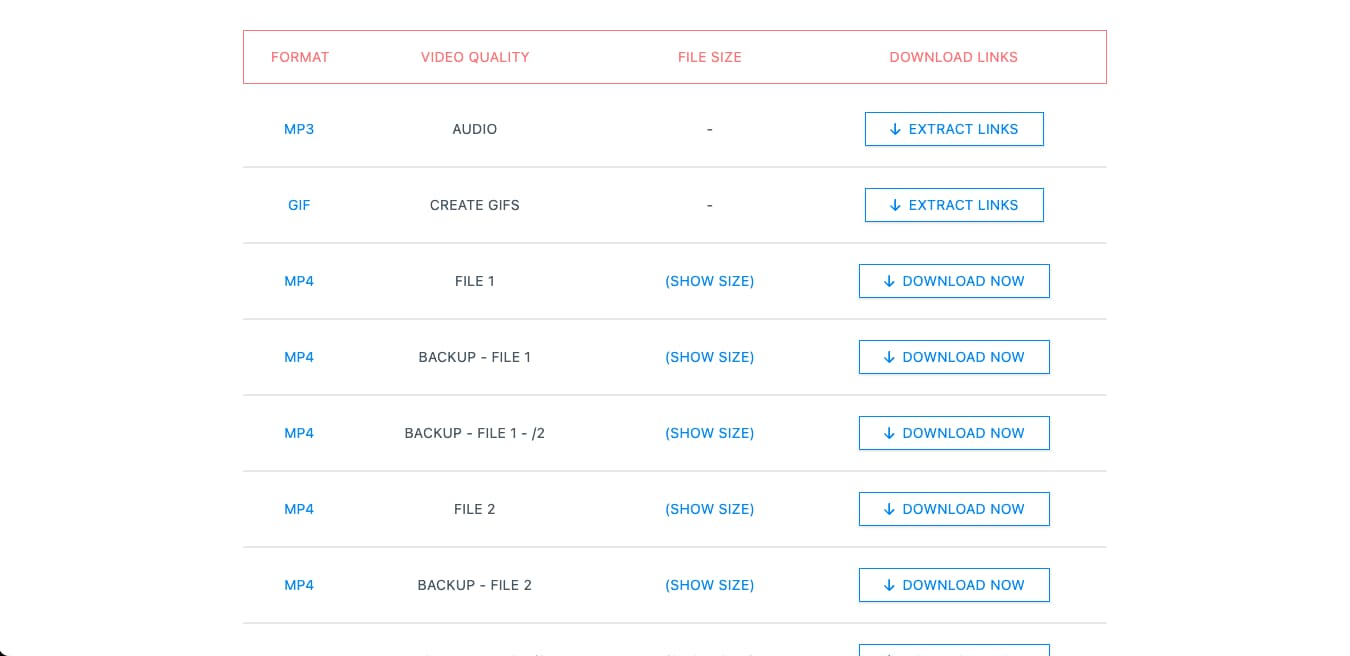Show size of BACKUP - FILE 1
The height and width of the screenshot is (656, 1350).
point(710,357)
